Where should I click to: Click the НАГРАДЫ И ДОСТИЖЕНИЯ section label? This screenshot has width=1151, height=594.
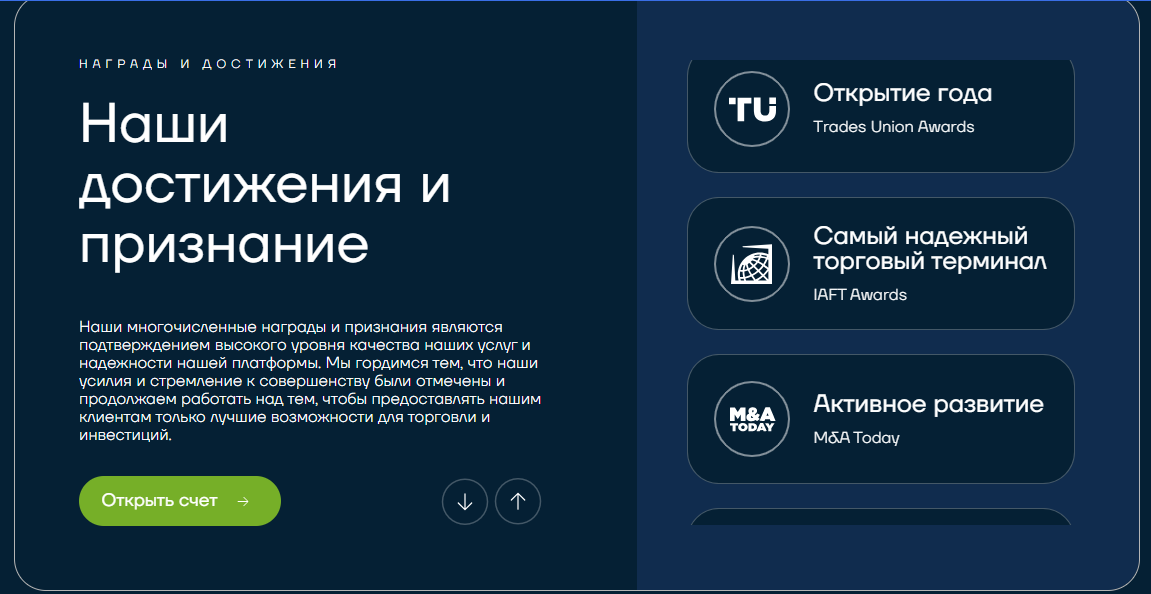pos(208,65)
